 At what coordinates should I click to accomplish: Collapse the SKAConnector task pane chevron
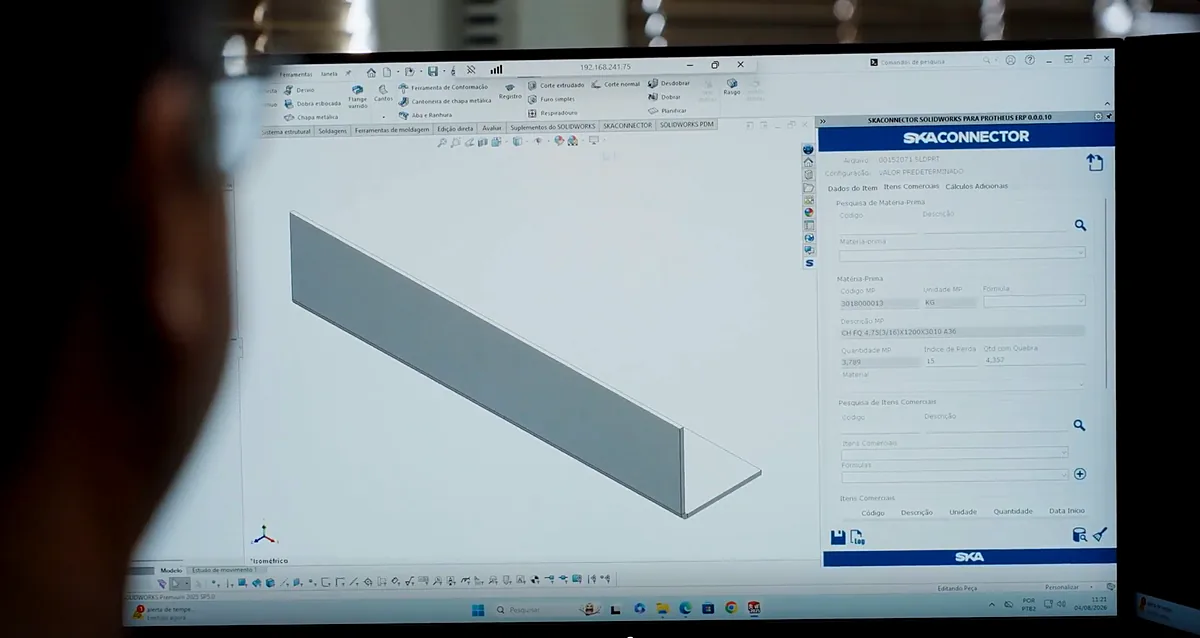pos(823,121)
